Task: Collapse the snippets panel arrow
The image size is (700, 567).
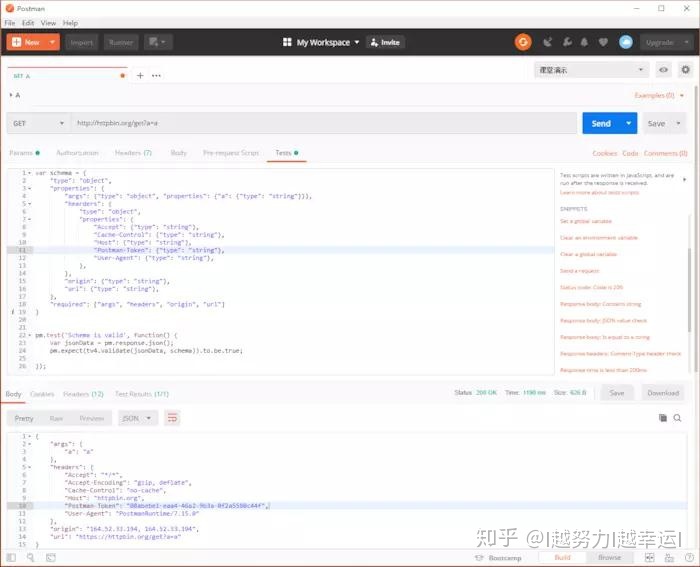Action: tap(684, 179)
